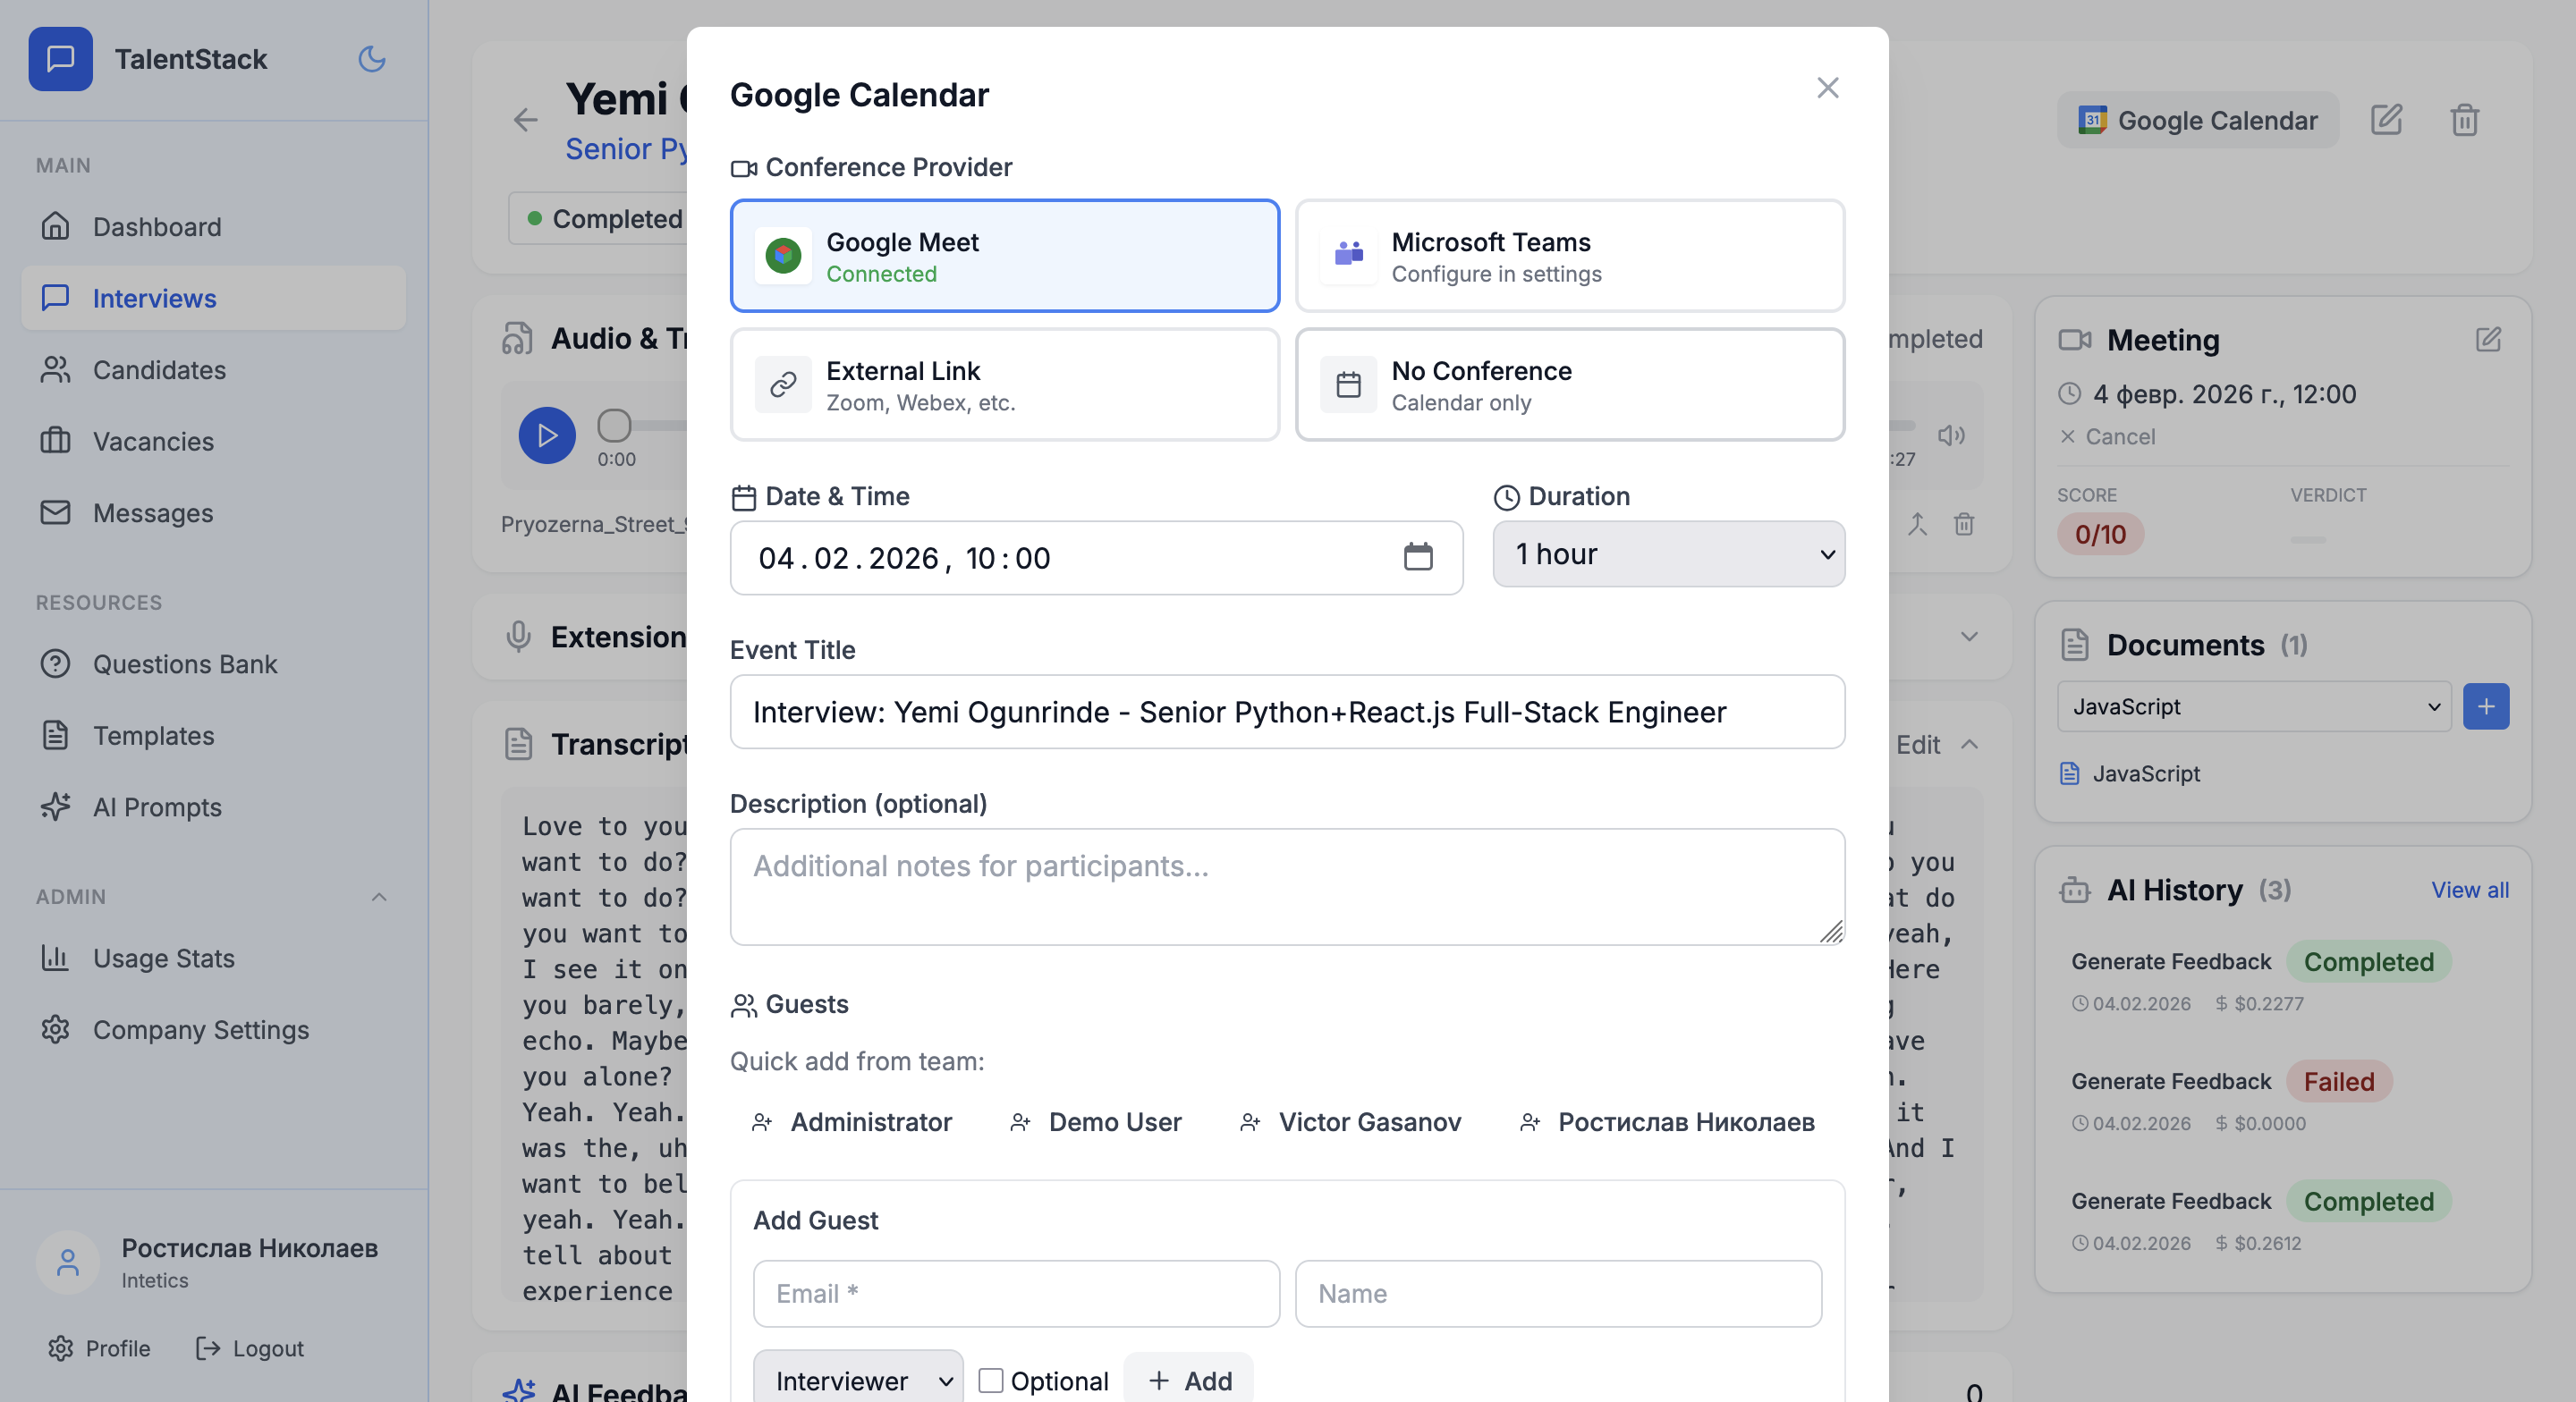Viewport: 2576px width, 1402px height.
Task: Check the Optional checkbox for the guest
Action: click(991, 1380)
